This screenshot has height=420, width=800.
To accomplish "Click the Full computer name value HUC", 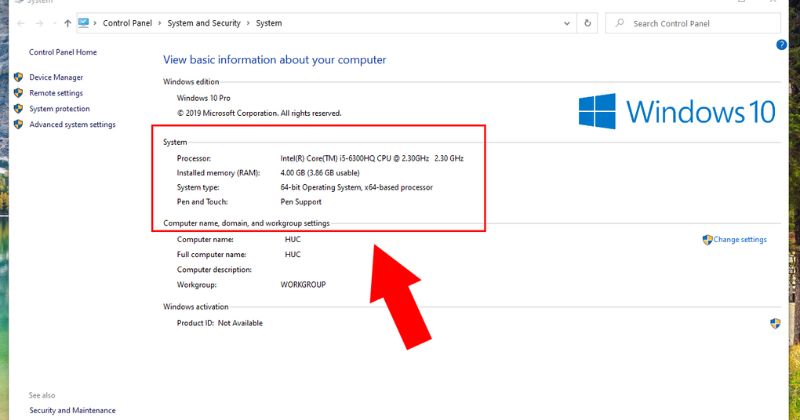I will [293, 254].
